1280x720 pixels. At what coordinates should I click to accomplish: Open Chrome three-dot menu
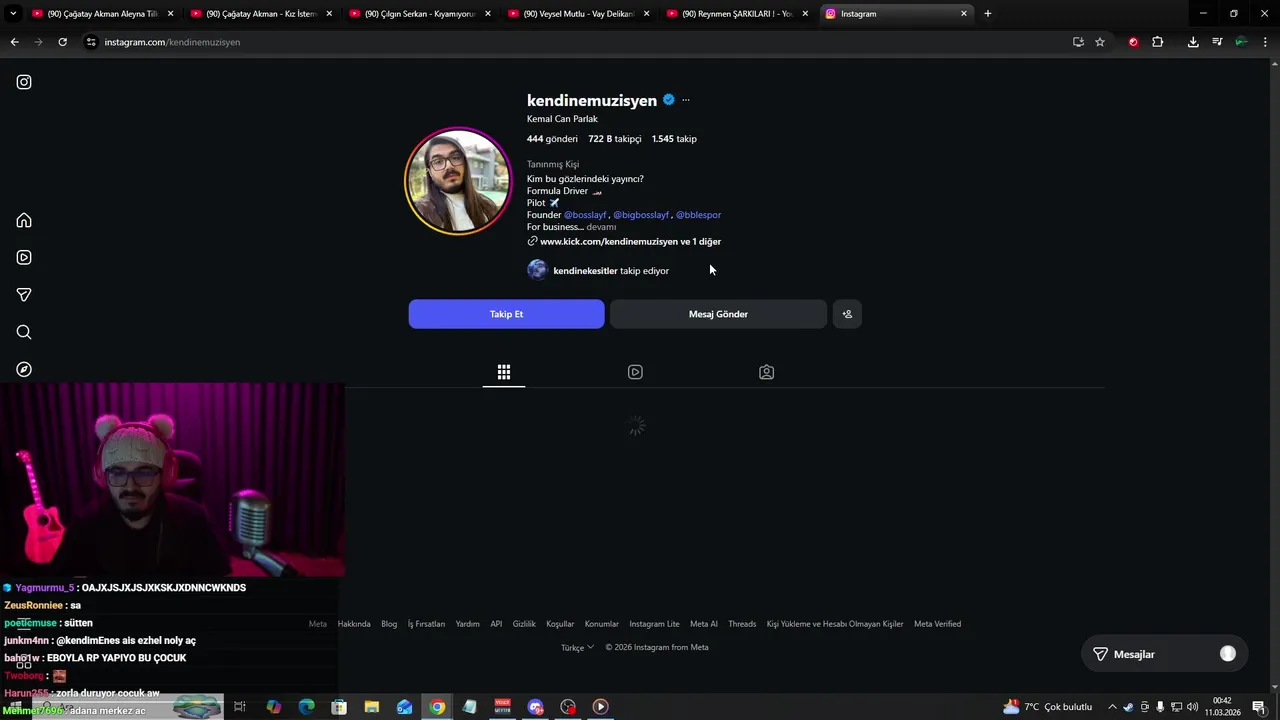point(1265,42)
